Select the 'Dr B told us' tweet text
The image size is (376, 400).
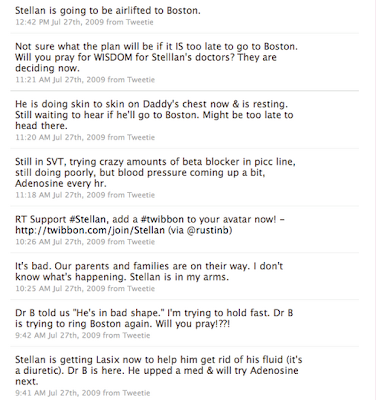tap(154, 318)
